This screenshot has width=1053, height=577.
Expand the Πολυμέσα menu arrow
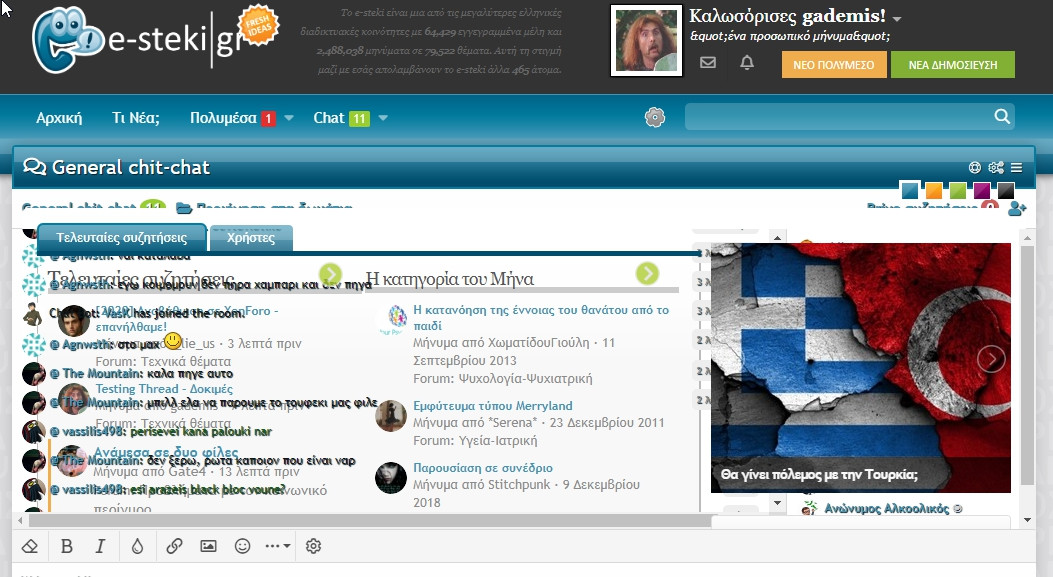289,118
